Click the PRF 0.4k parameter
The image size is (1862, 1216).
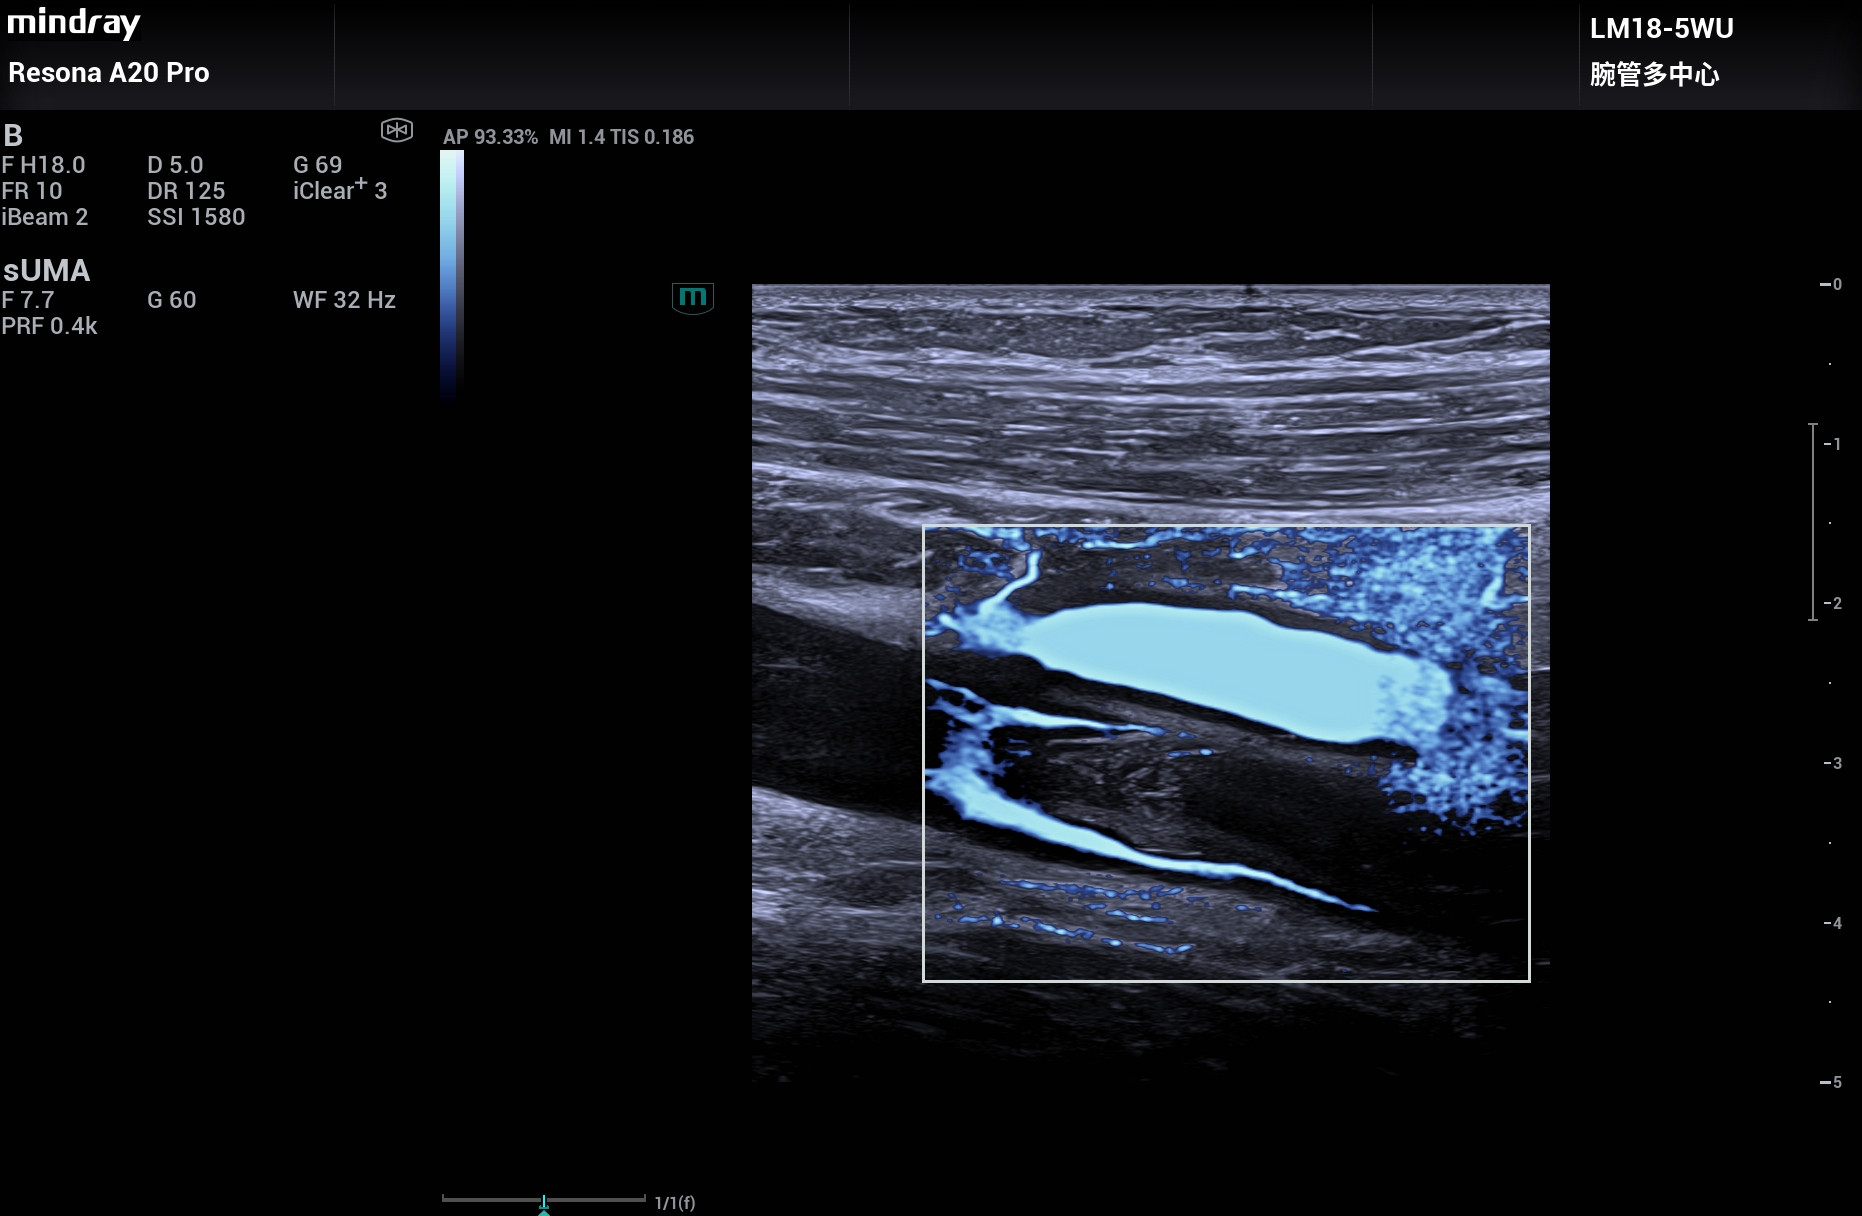(49, 326)
